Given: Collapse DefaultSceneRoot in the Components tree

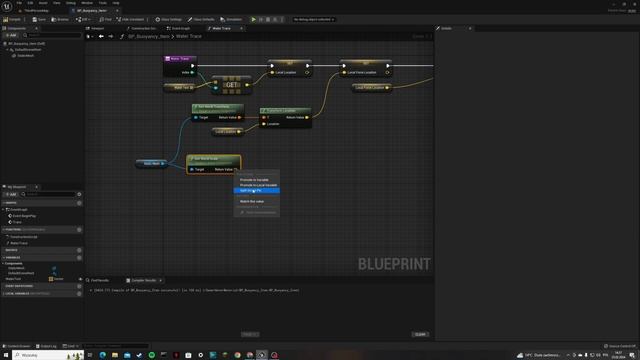Looking at the screenshot, I should [x=7, y=49].
